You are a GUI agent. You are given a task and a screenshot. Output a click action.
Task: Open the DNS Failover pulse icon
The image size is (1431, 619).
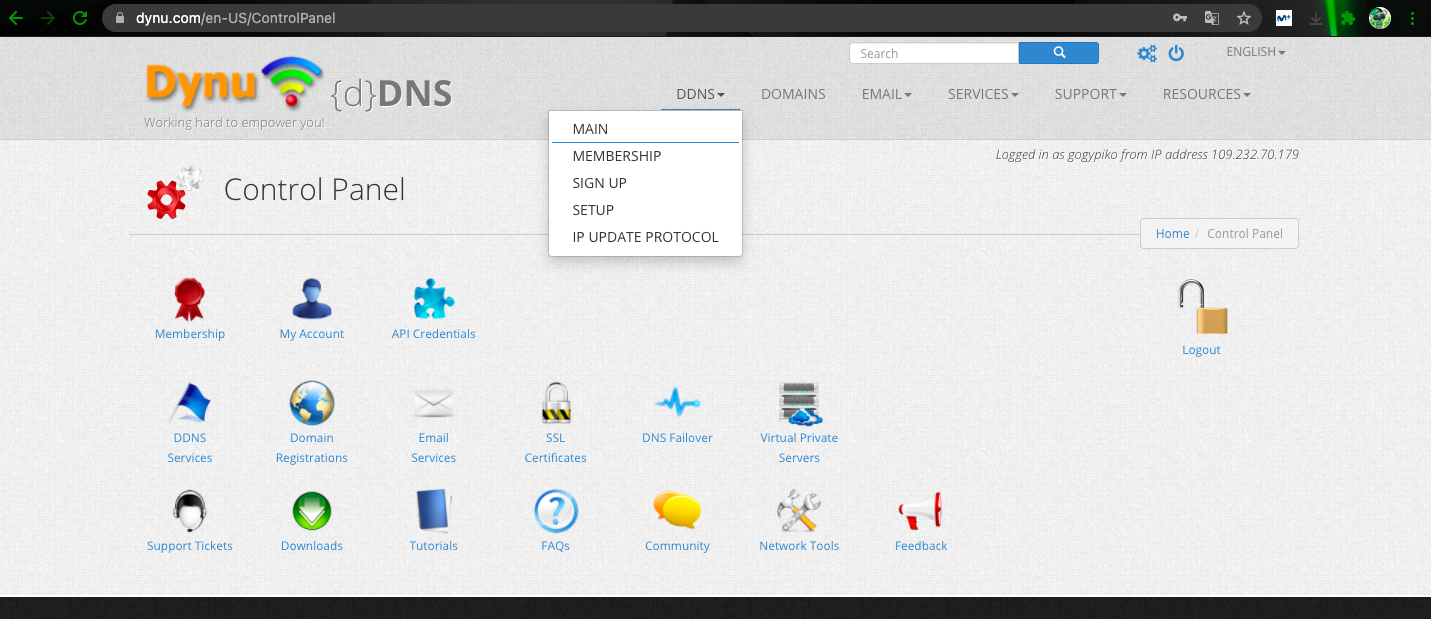(x=677, y=403)
